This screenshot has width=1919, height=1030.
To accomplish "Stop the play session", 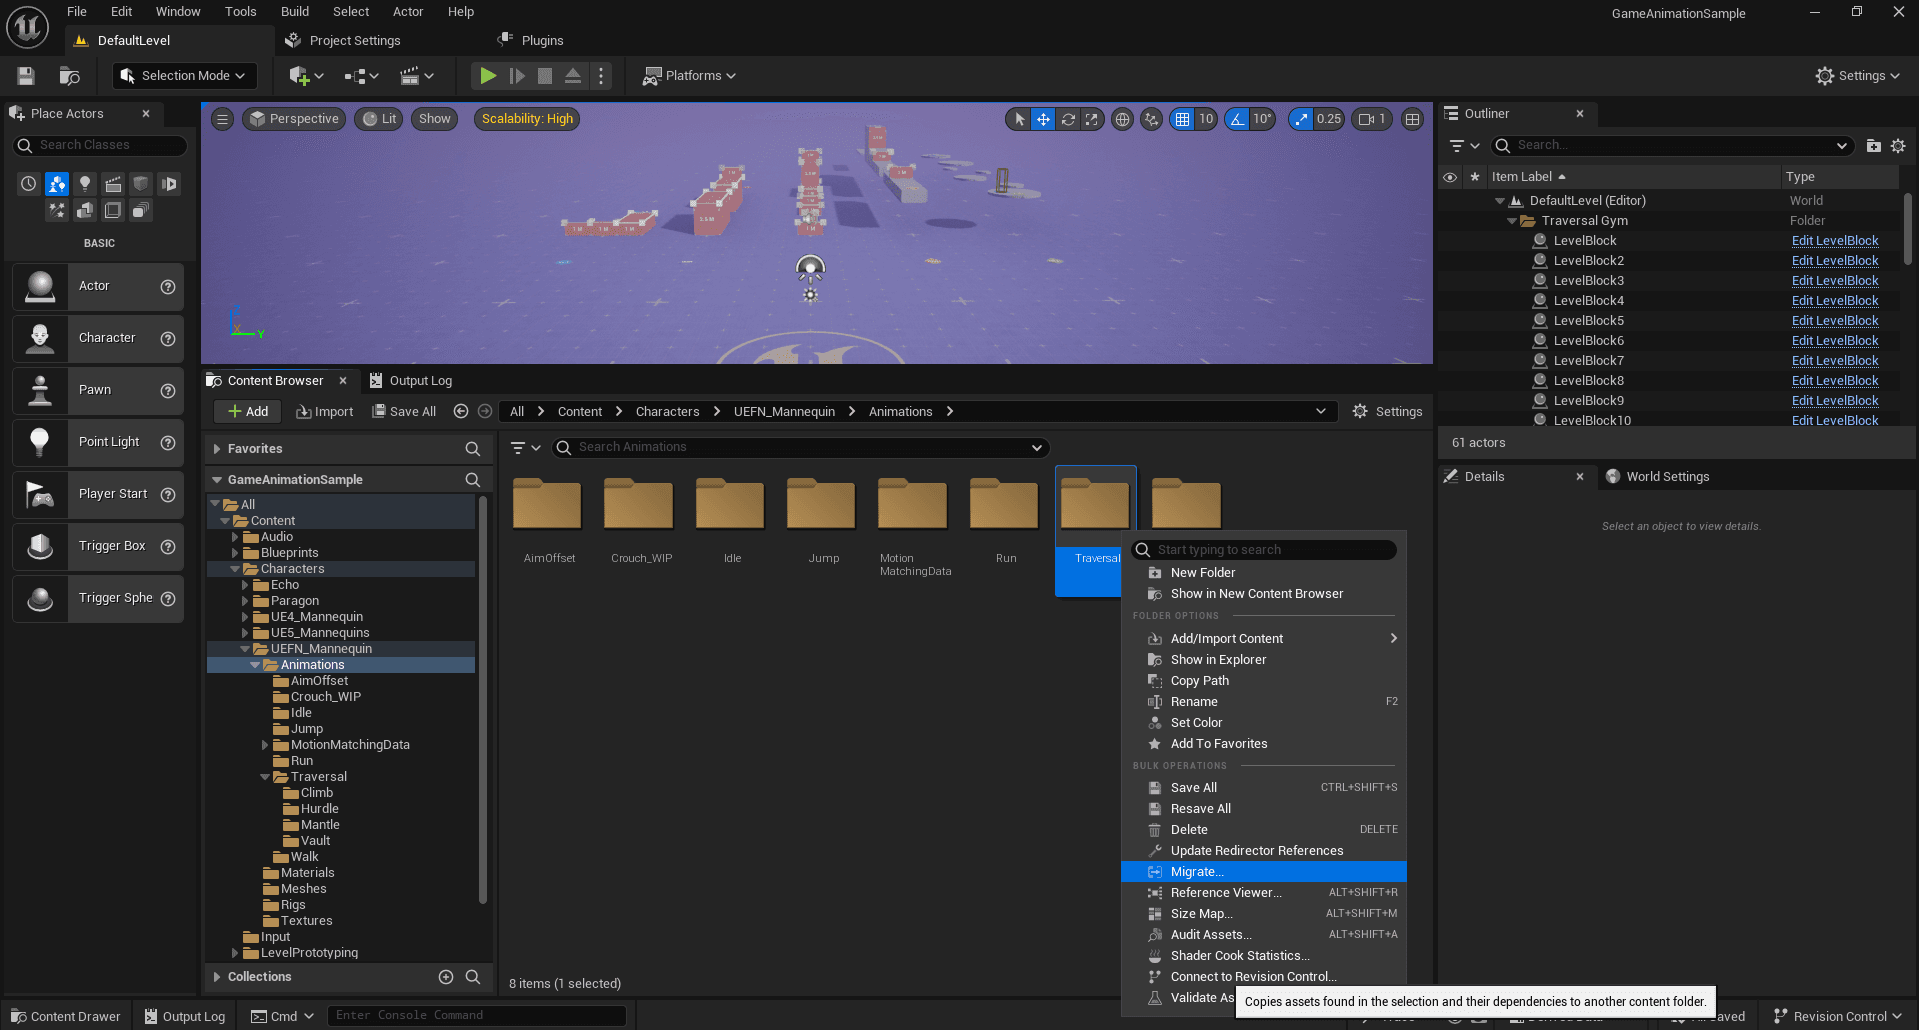I will (545, 76).
